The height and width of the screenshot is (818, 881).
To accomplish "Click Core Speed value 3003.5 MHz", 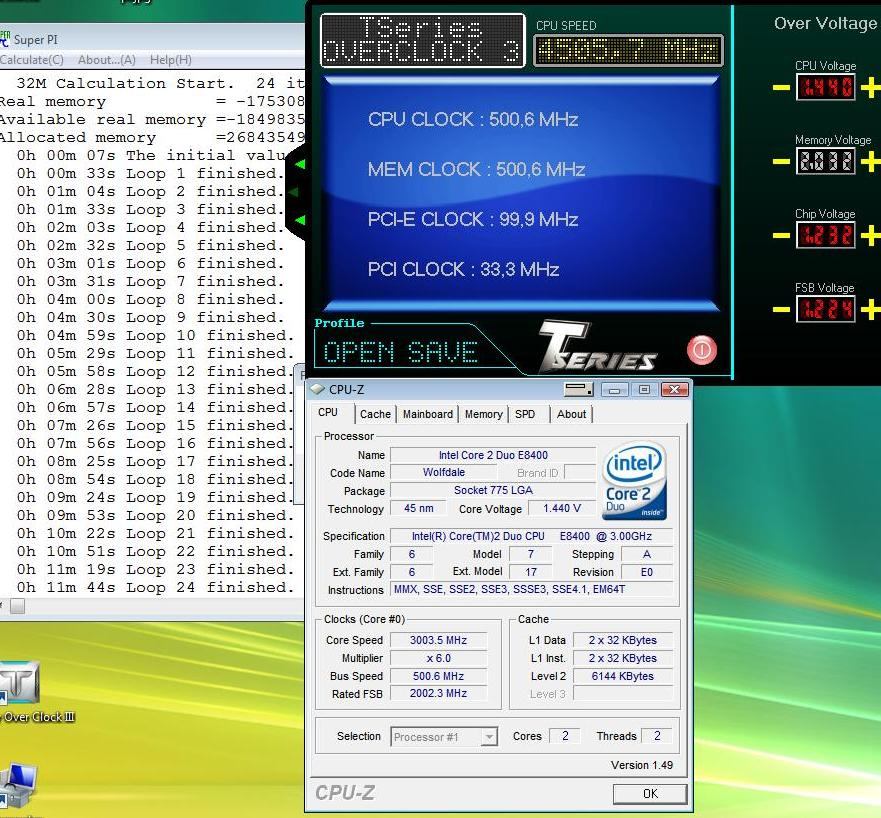I will [x=438, y=640].
